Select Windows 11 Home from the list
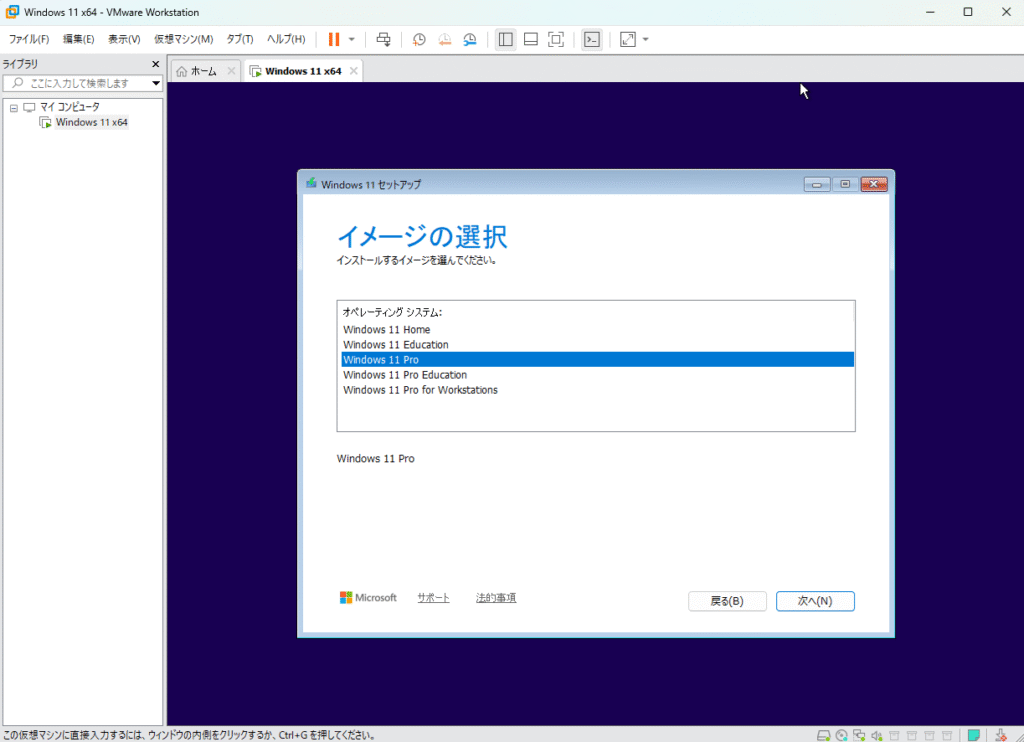This screenshot has width=1024, height=742. pos(387,330)
